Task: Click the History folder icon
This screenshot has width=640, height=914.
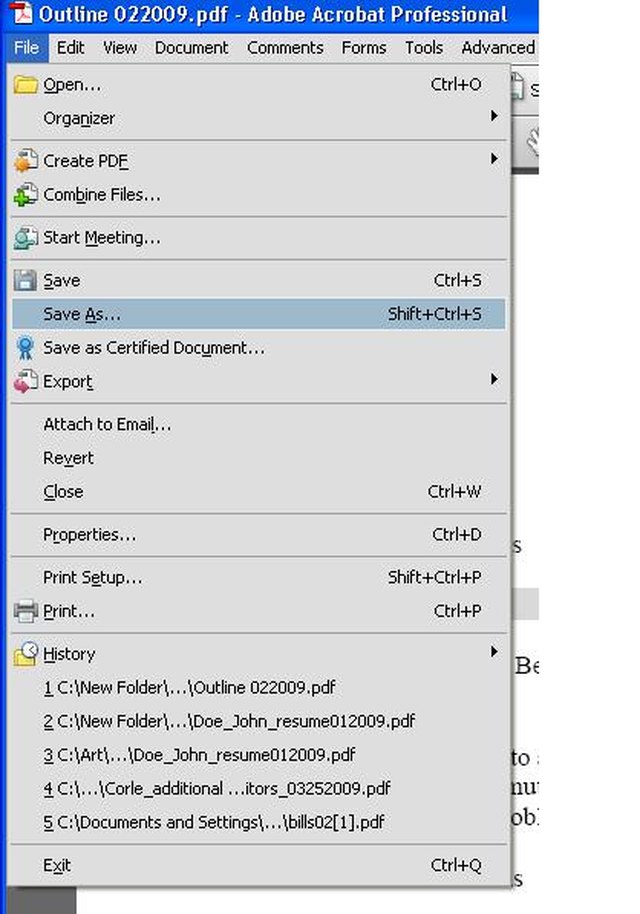Action: [25, 654]
